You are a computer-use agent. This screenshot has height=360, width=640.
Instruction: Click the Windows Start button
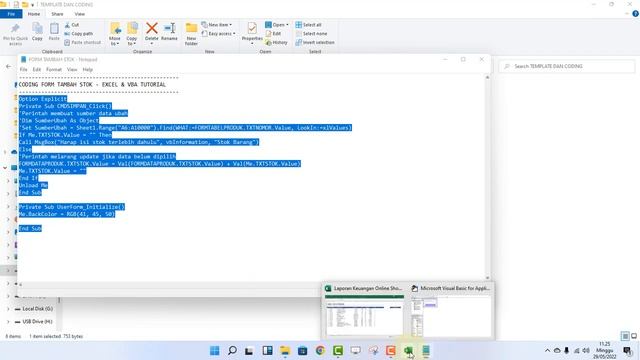[214, 351]
